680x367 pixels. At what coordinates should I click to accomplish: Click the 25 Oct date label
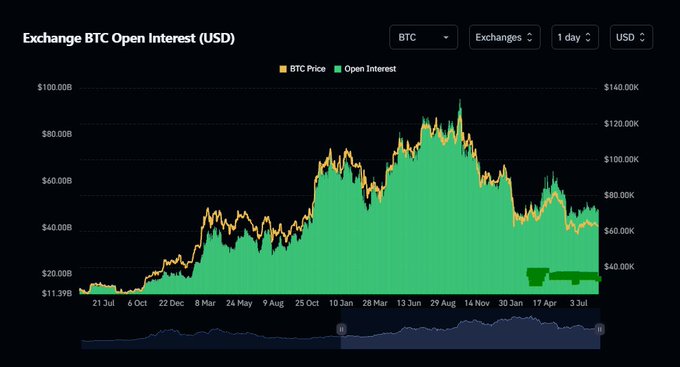click(307, 303)
